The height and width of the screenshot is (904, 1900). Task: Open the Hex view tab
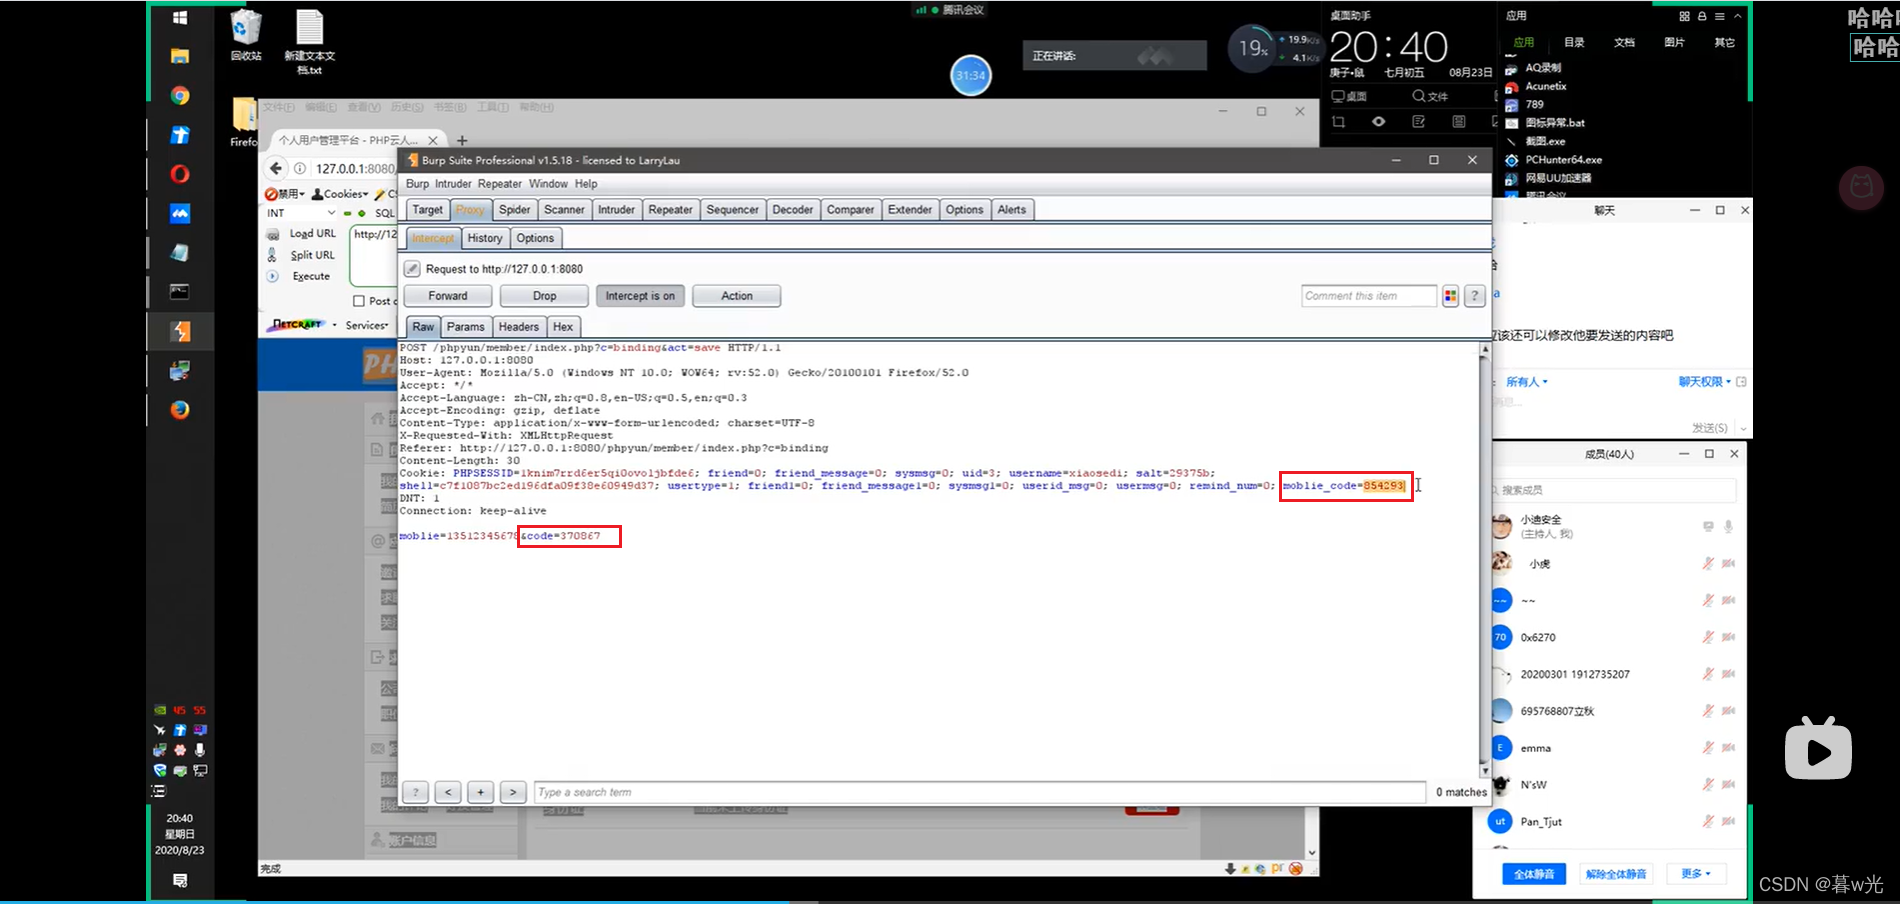click(563, 327)
